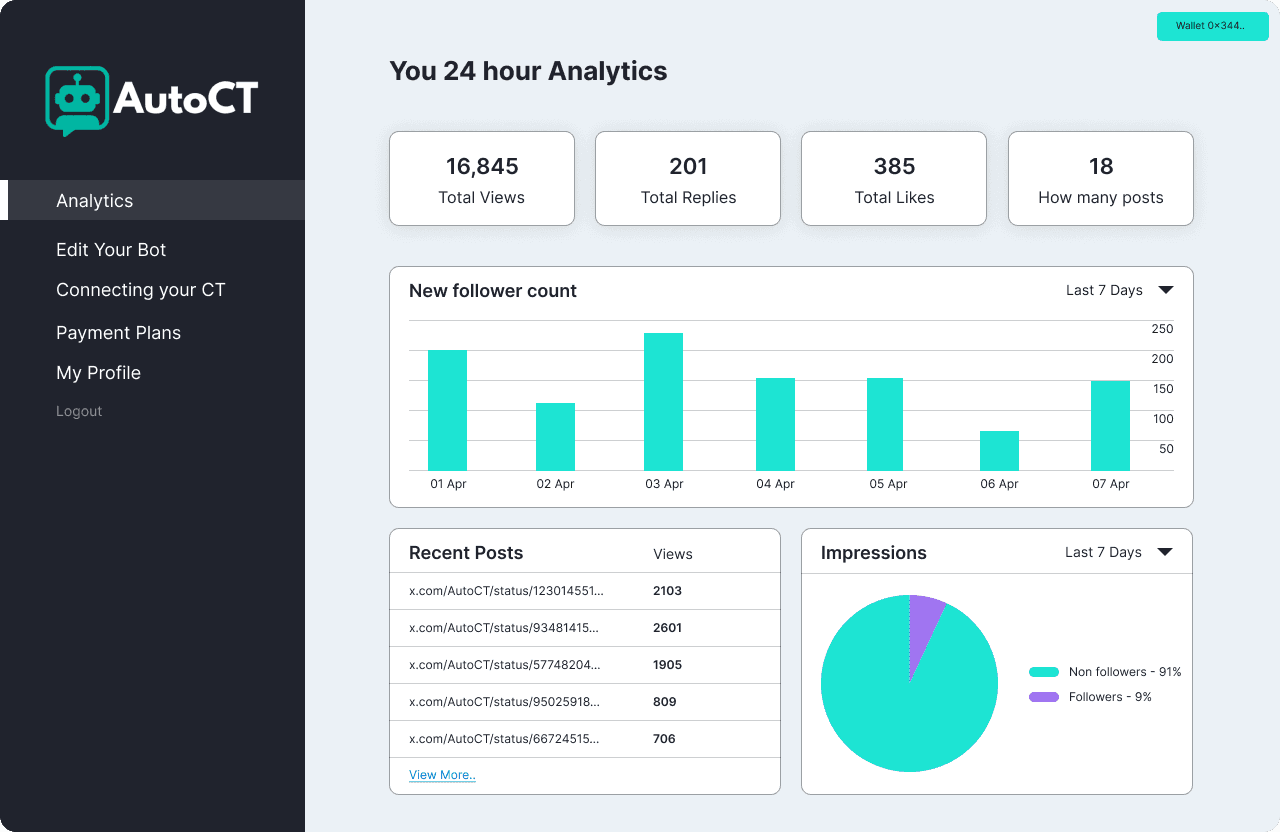The width and height of the screenshot is (1280, 832).
Task: Click the Views column header
Action: pyautogui.click(x=673, y=554)
